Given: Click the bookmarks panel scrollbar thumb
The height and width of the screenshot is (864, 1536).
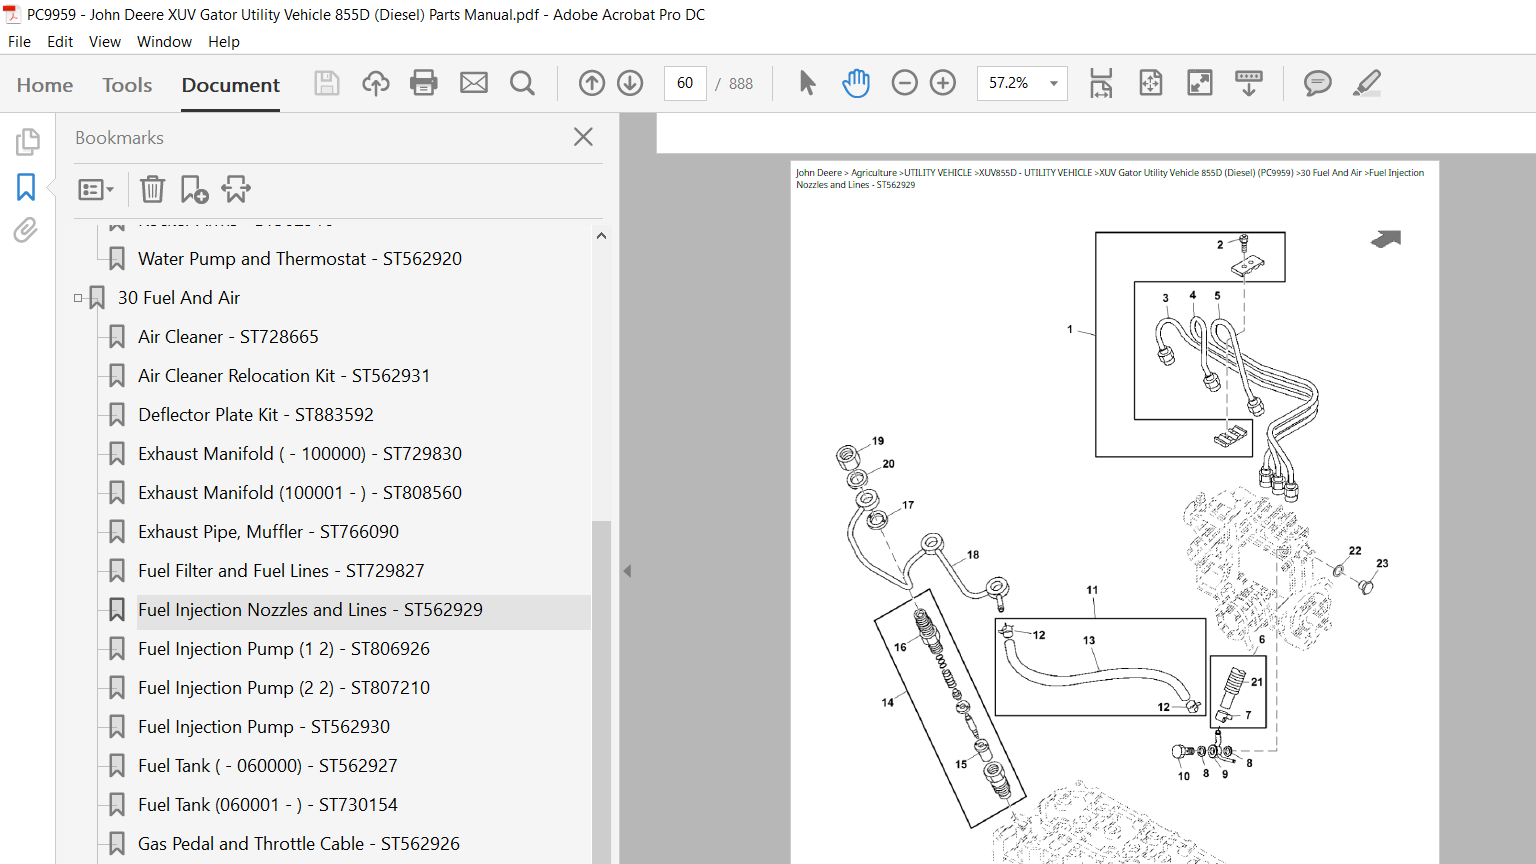Looking at the screenshot, I should click(601, 690).
